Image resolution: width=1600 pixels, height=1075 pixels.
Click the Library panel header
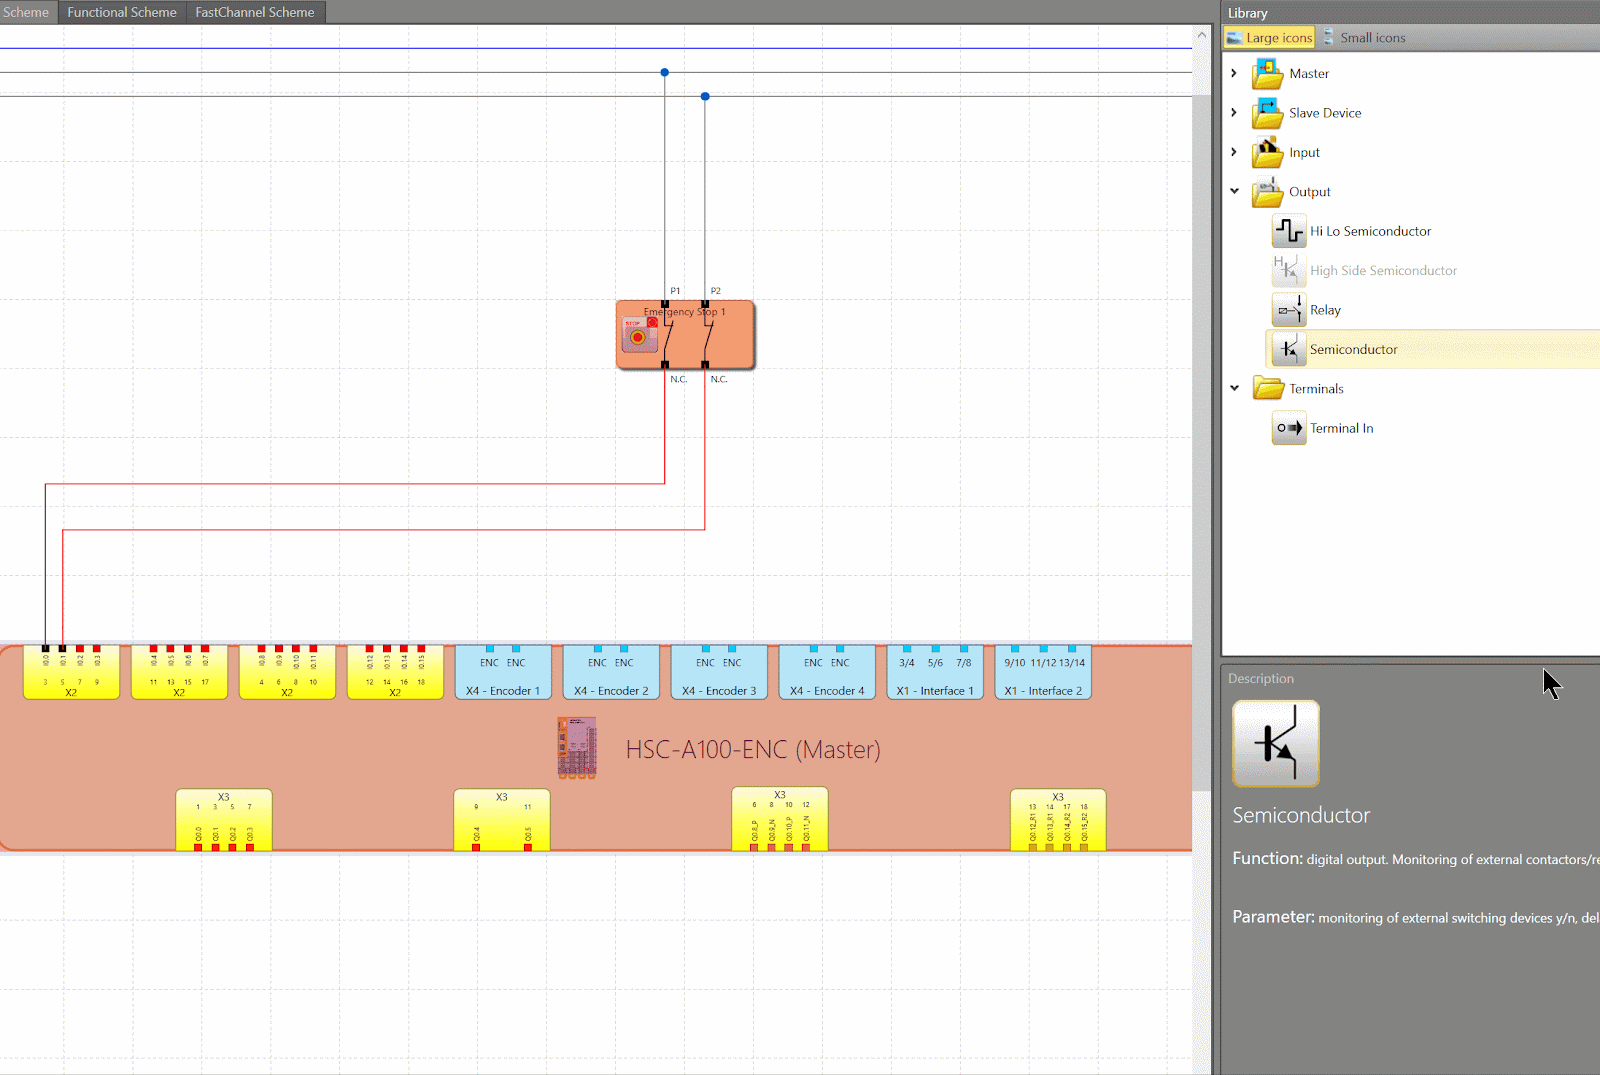pos(1410,12)
